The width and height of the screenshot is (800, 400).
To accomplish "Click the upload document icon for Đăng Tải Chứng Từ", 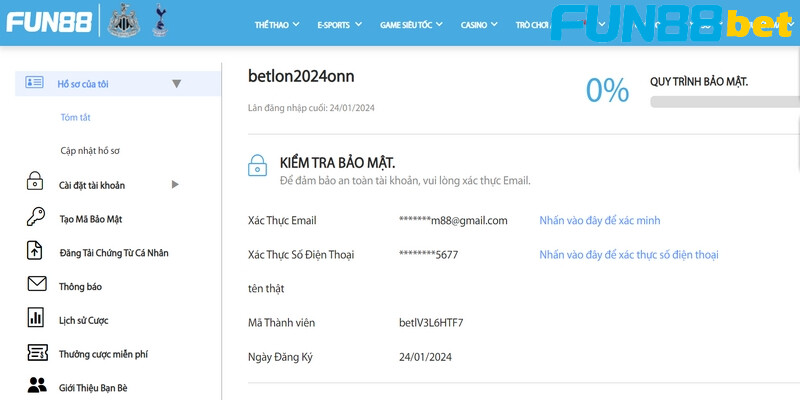I will click(34, 251).
